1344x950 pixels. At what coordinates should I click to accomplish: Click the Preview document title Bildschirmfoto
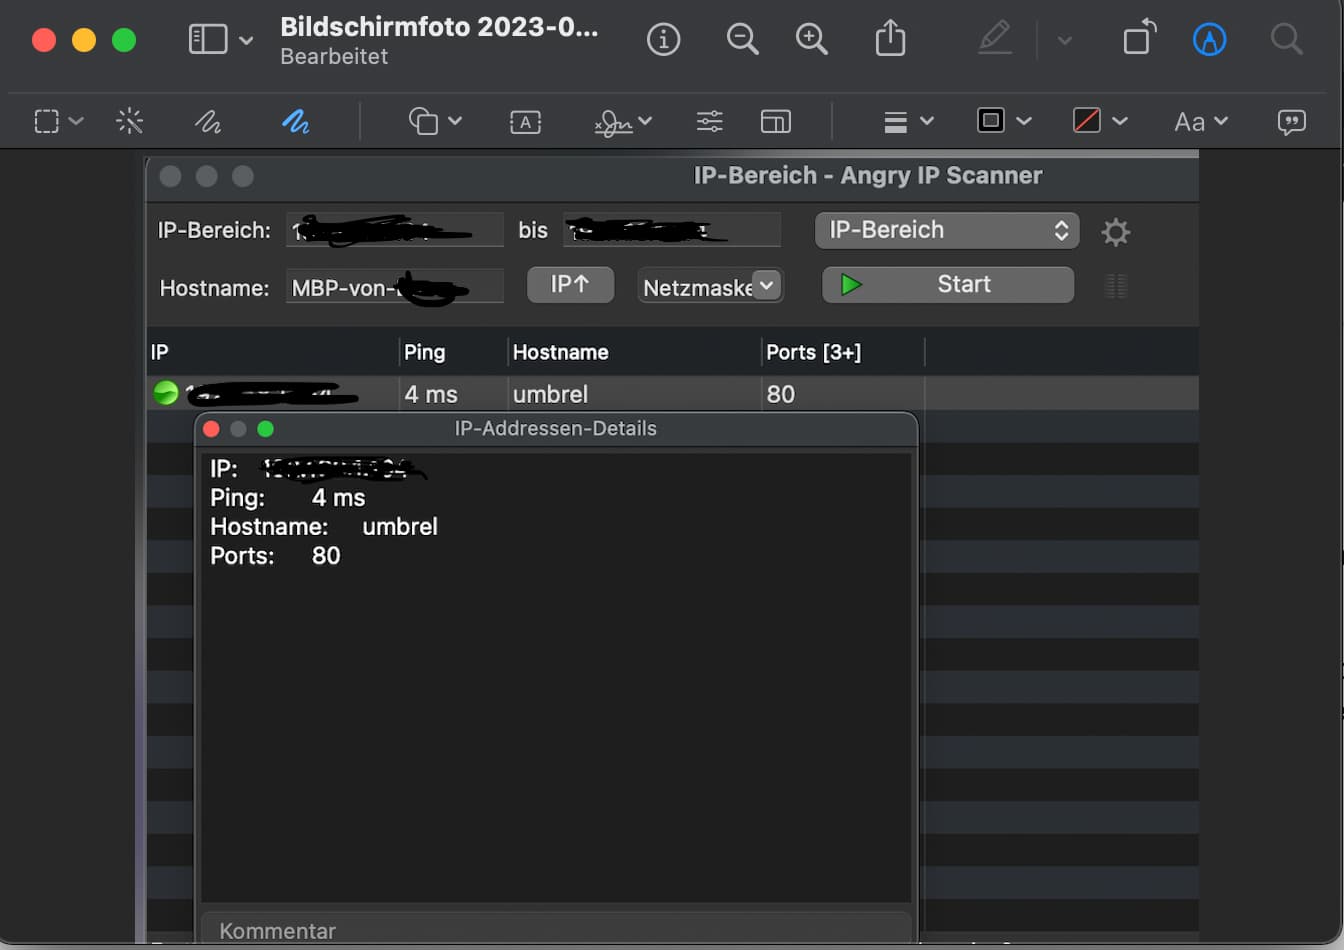click(x=439, y=27)
